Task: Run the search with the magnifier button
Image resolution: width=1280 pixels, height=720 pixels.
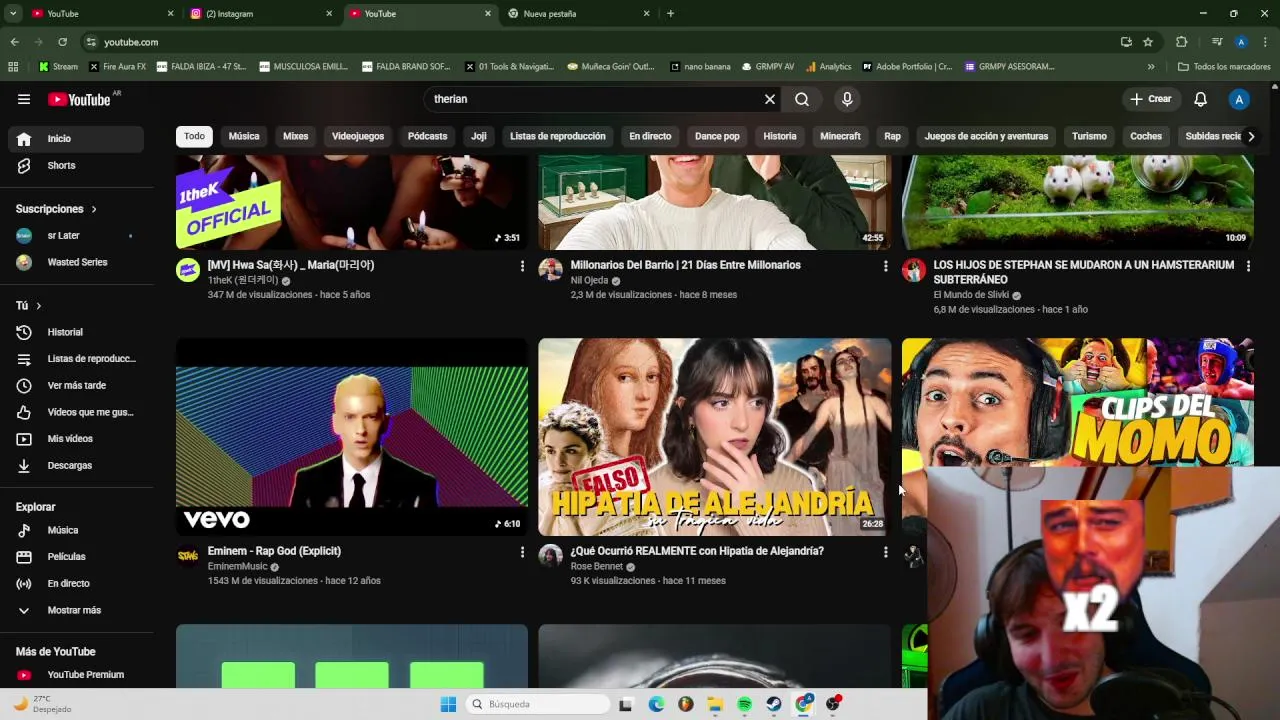Action: tap(802, 99)
